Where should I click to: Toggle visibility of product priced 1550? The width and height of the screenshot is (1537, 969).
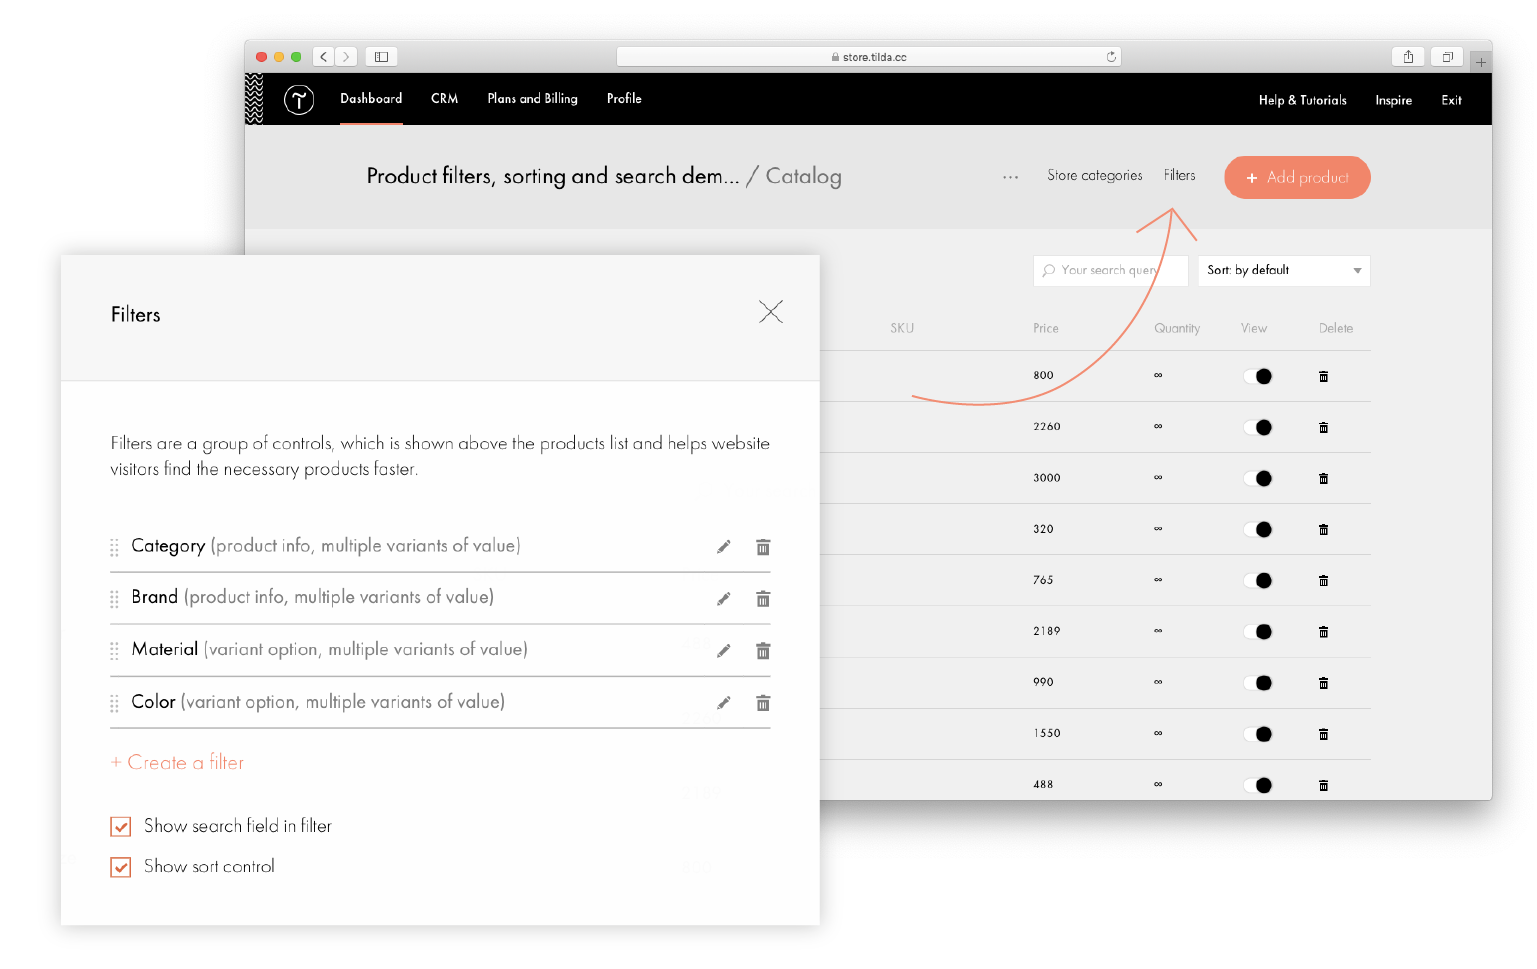(x=1258, y=734)
